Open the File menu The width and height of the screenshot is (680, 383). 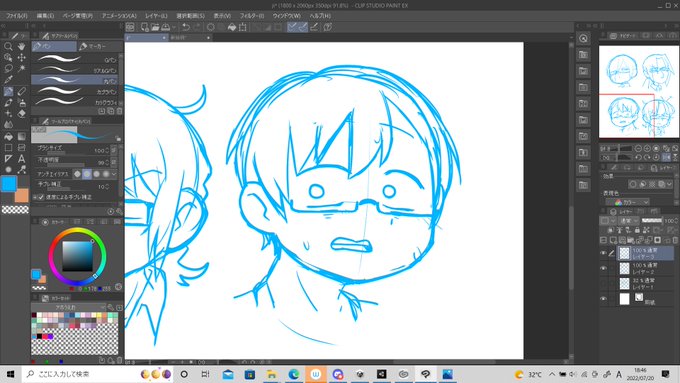click(x=16, y=16)
